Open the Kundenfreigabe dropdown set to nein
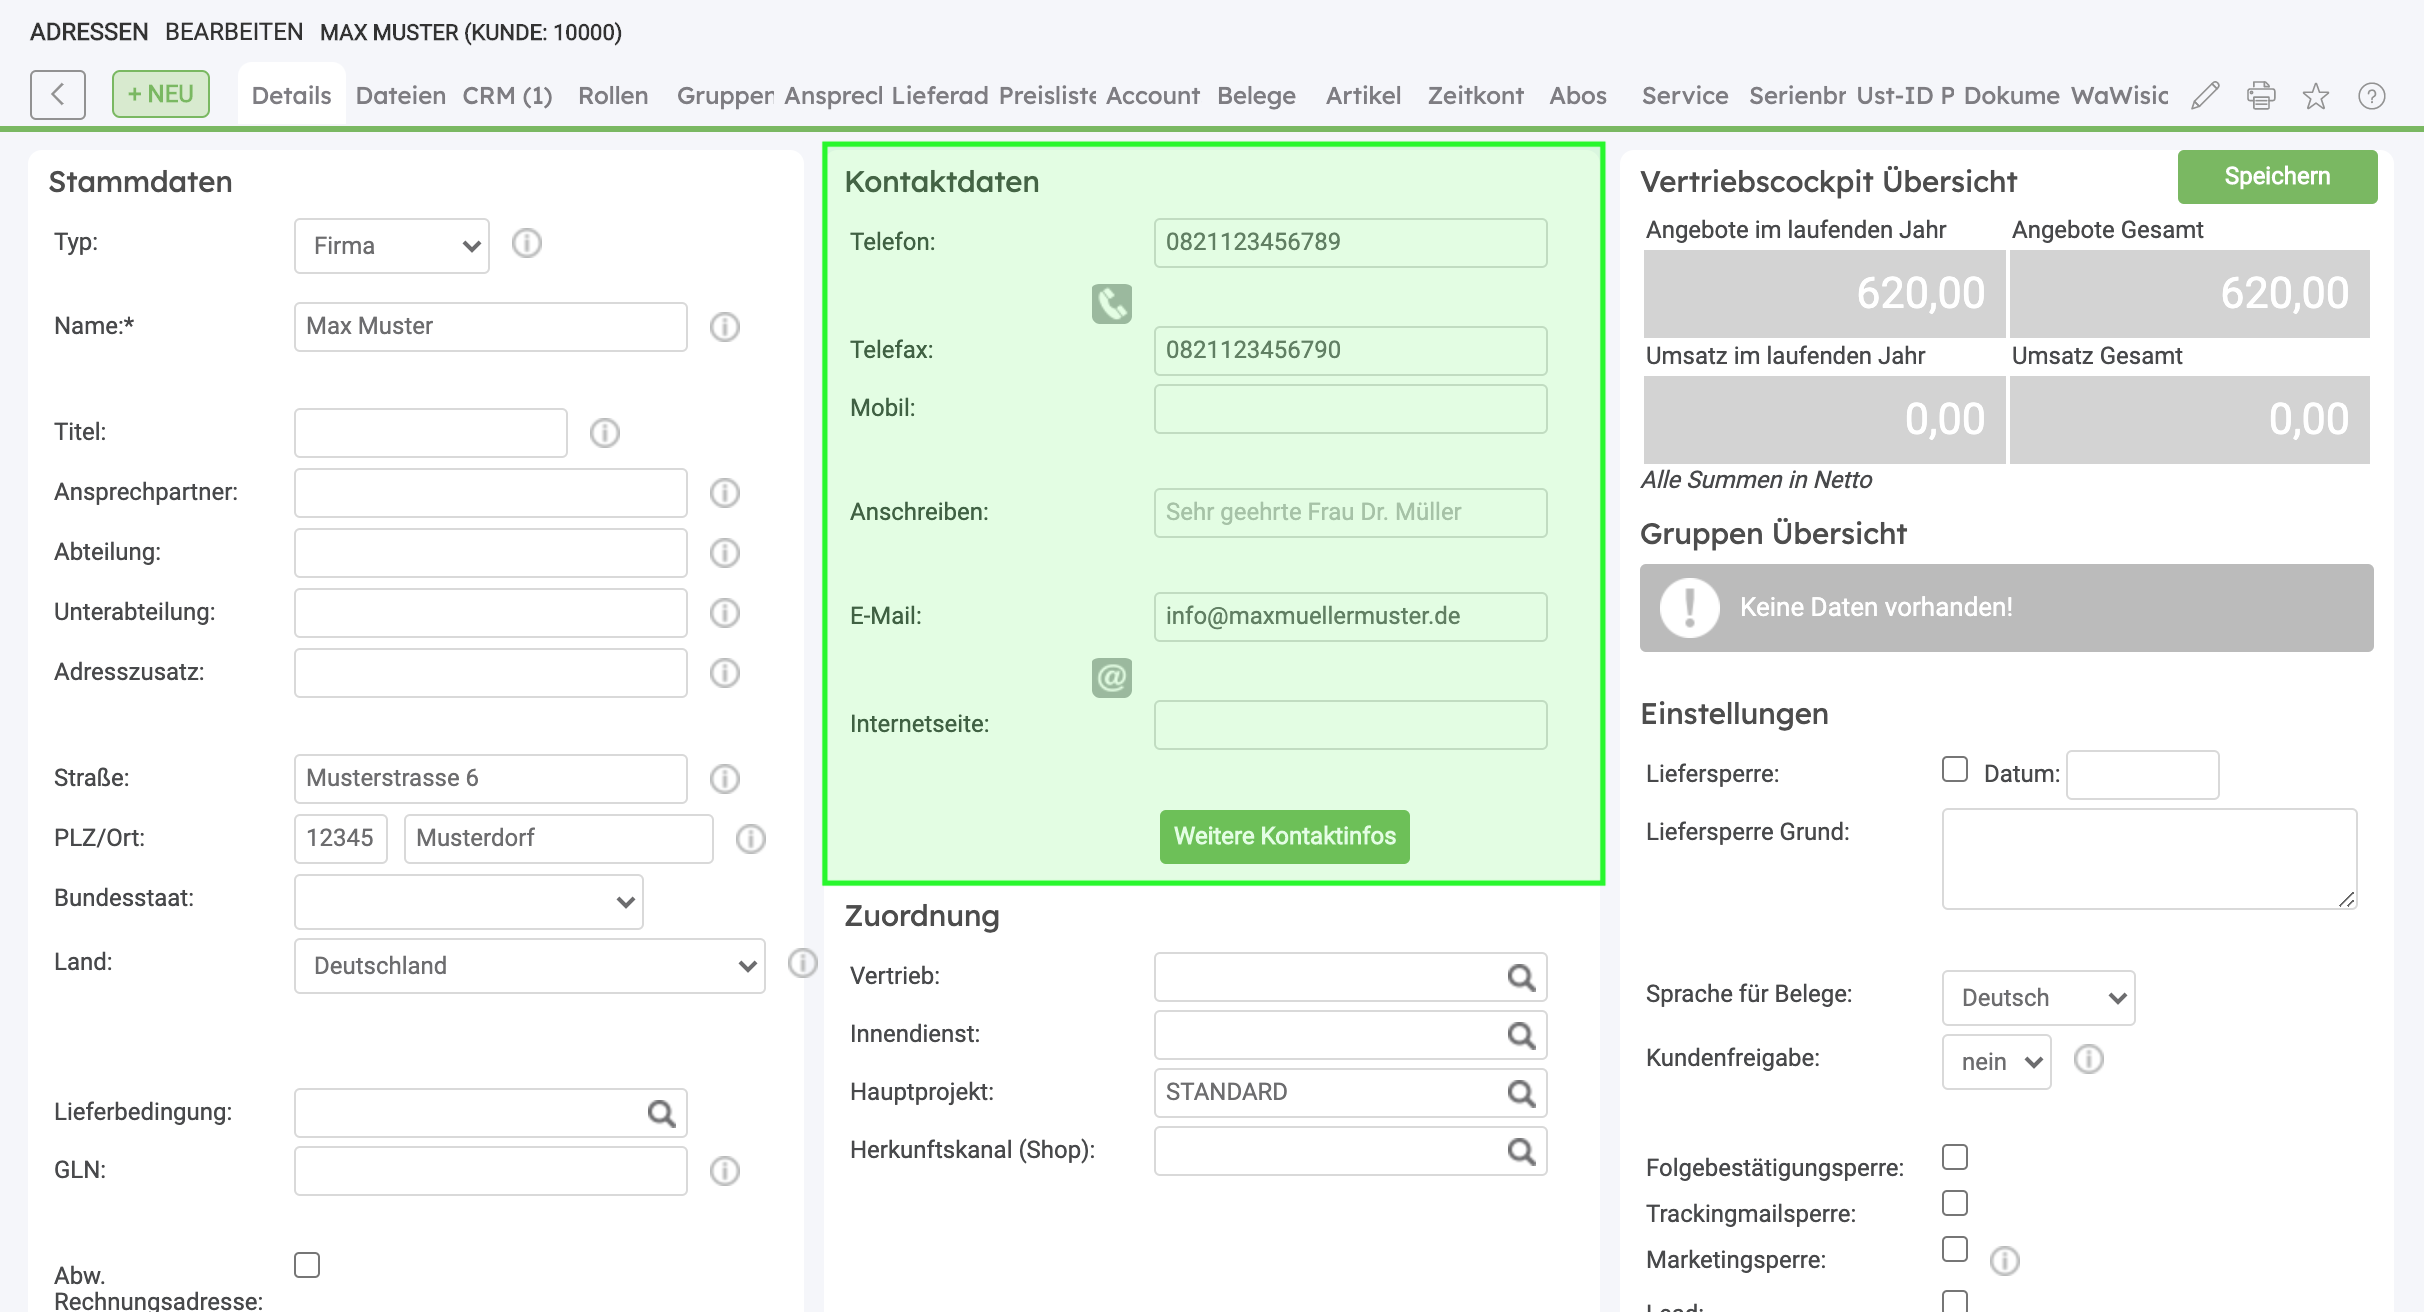Screen dimensions: 2424x1312 1996,1061
